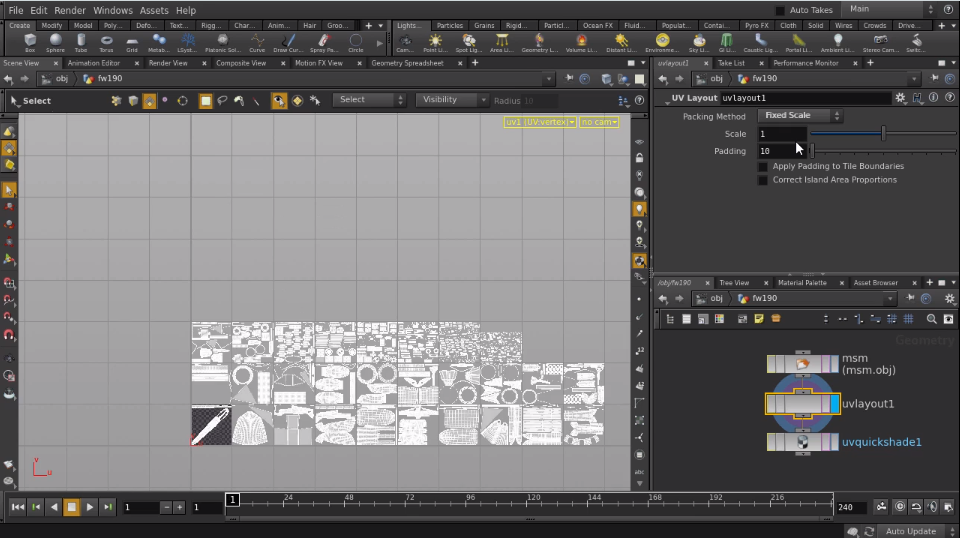
Task: Switch to the Material Palette tab
Action: click(x=802, y=283)
